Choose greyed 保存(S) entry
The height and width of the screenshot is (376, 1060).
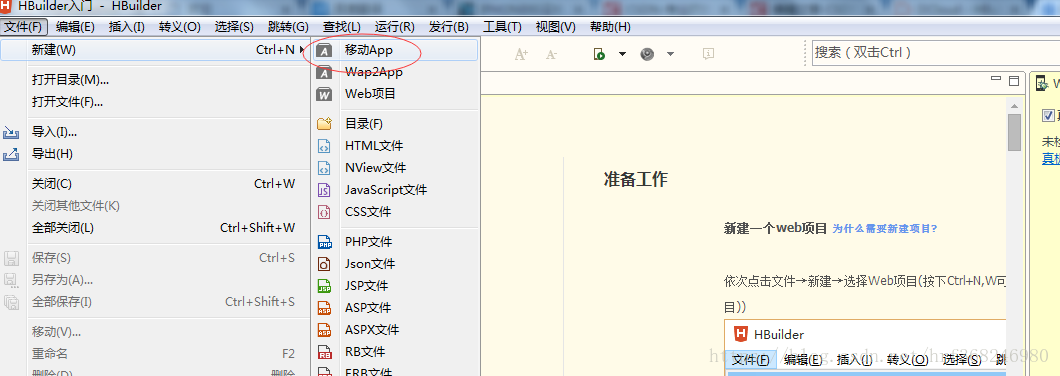154,258
